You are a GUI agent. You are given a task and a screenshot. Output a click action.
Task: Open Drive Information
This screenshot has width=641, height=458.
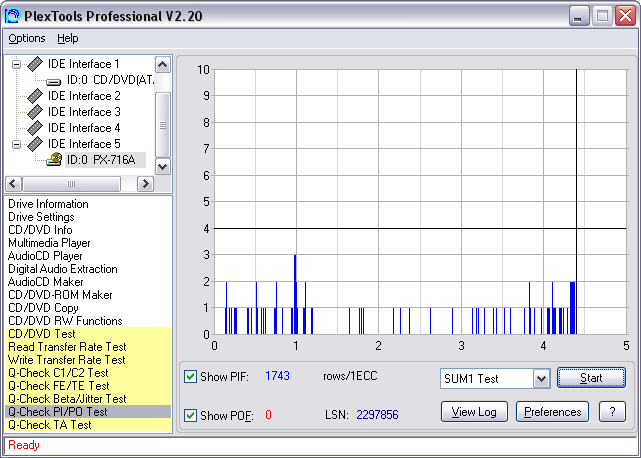48,204
